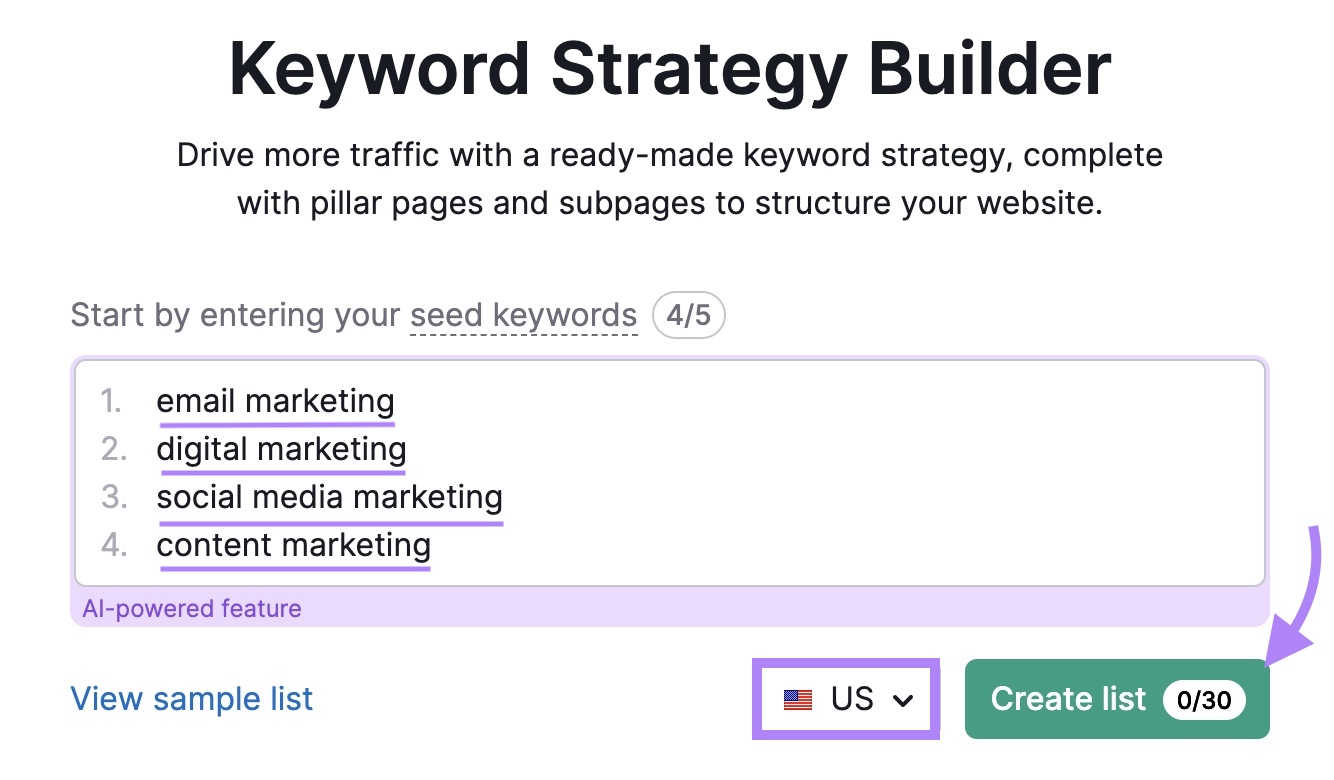1334x780 pixels.
Task: Select the digital marketing keyword entry
Action: 281,449
